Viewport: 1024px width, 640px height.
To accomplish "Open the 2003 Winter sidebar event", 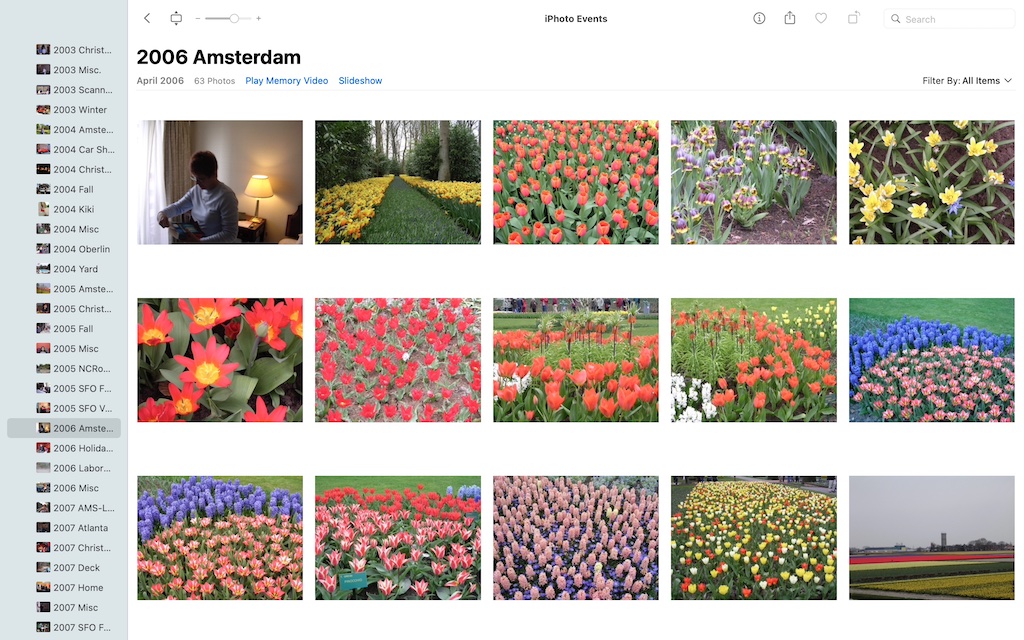I will point(79,110).
